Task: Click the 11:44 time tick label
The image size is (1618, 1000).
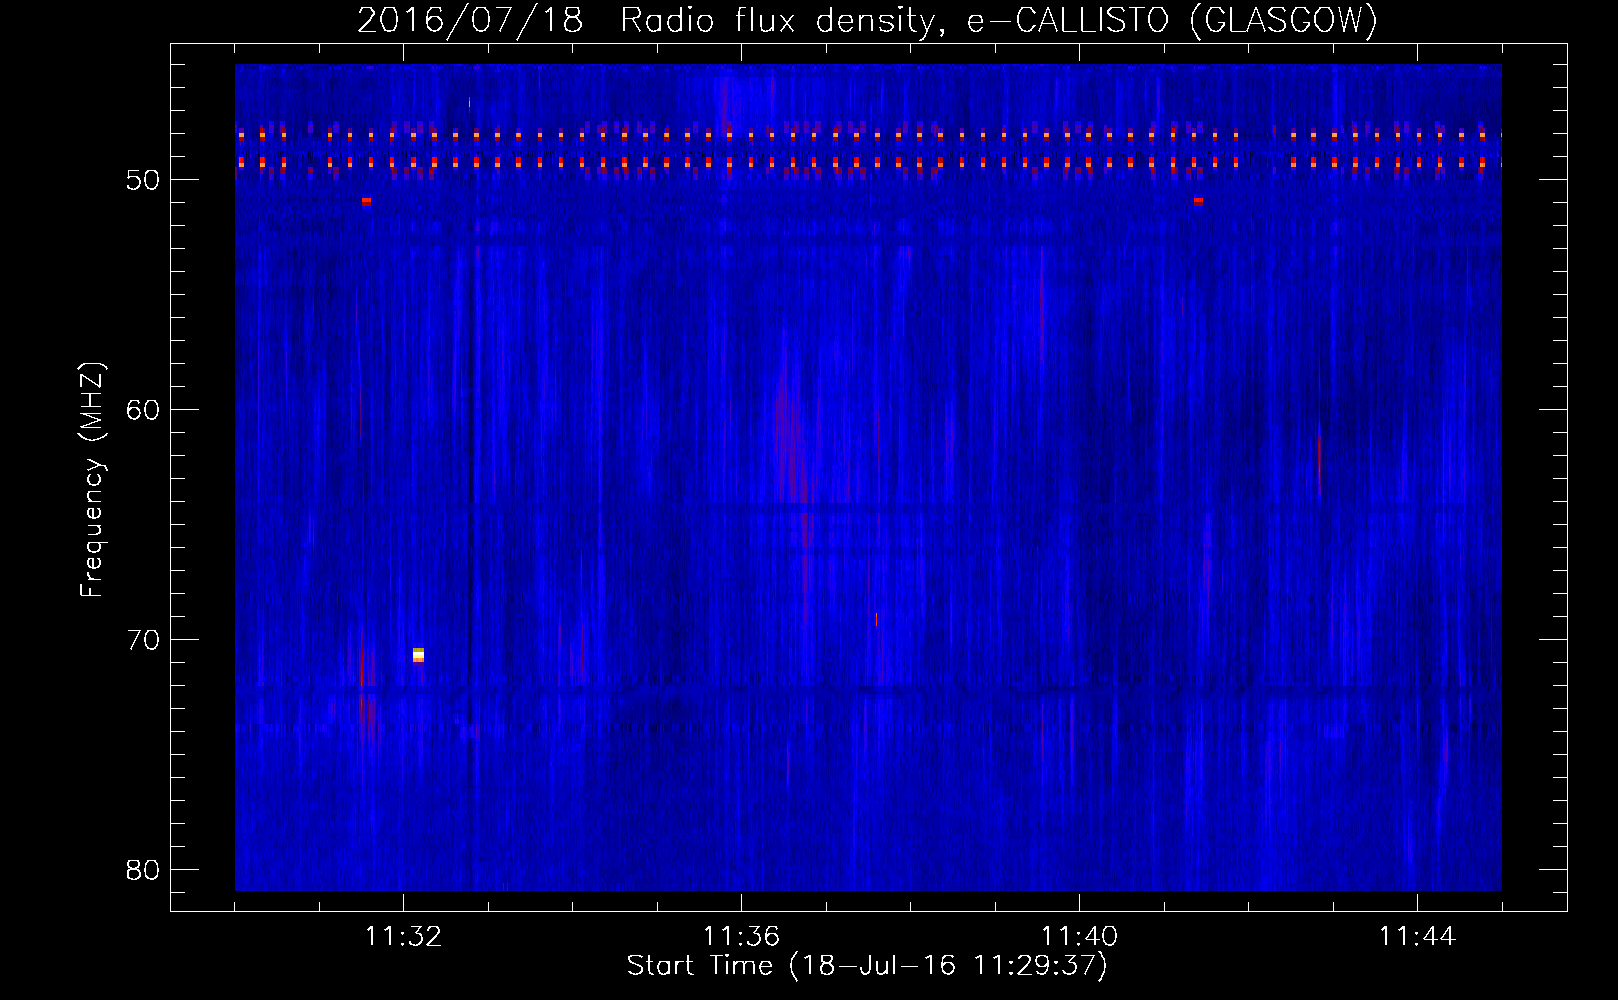Action: [x=1417, y=936]
